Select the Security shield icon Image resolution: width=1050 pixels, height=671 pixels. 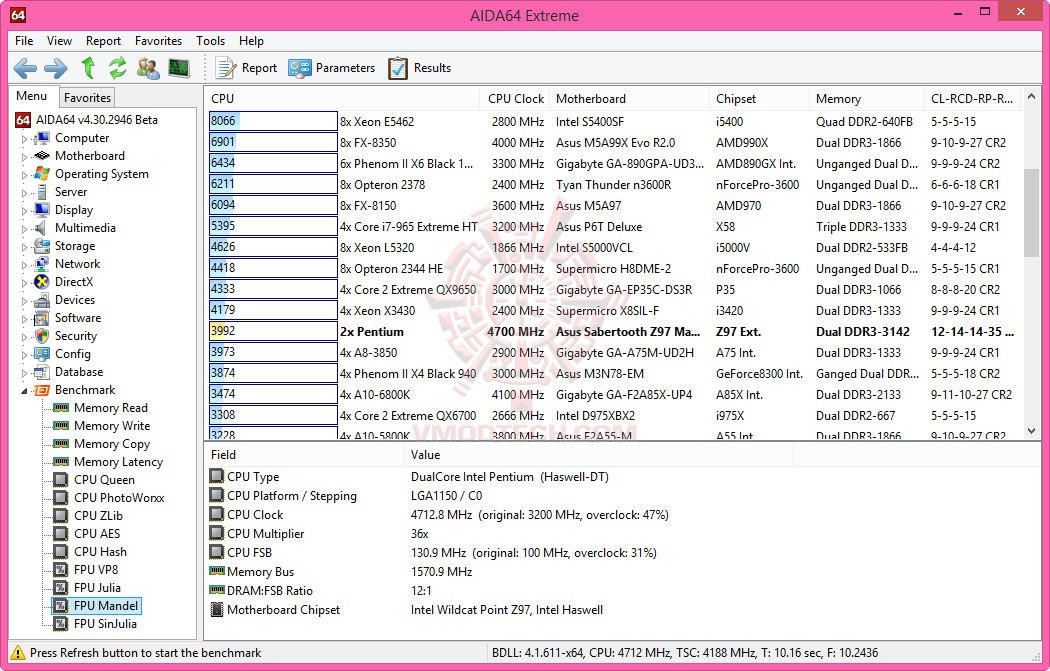click(42, 336)
